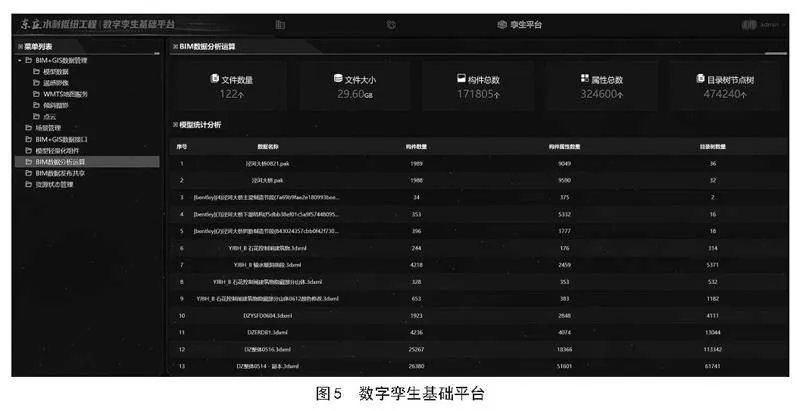The width and height of the screenshot is (800, 411).
Task: Sort by 目录树数量 column header
Action: [x=713, y=146]
